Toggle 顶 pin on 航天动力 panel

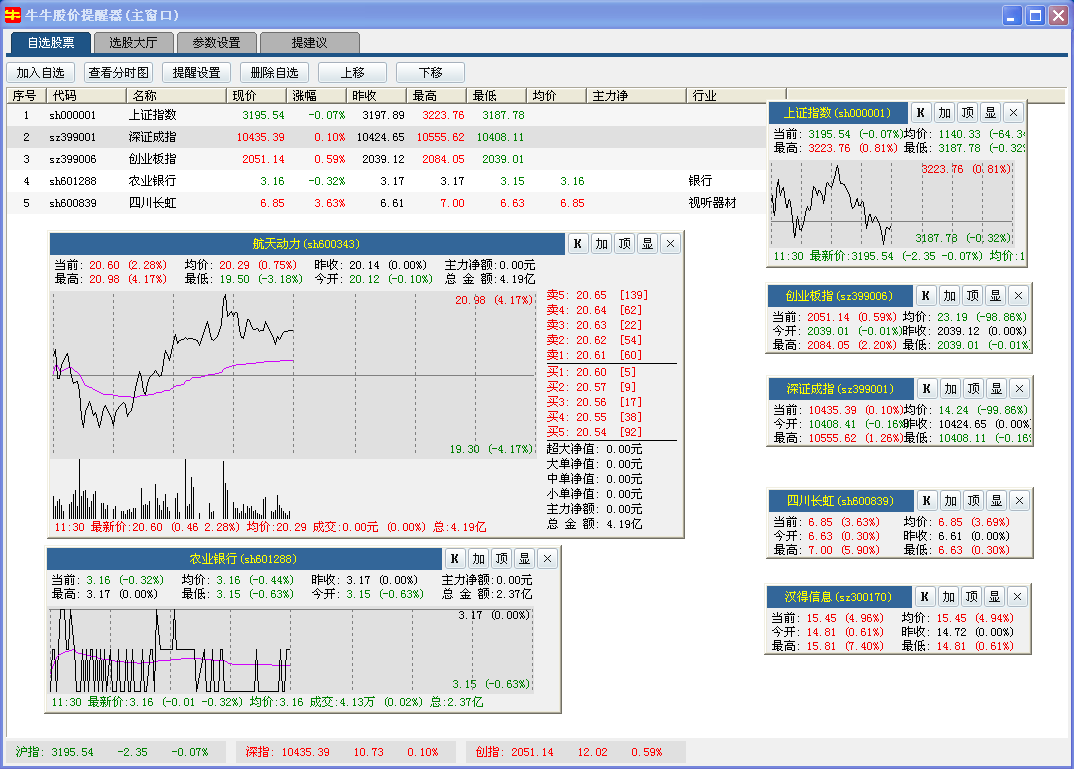624,244
